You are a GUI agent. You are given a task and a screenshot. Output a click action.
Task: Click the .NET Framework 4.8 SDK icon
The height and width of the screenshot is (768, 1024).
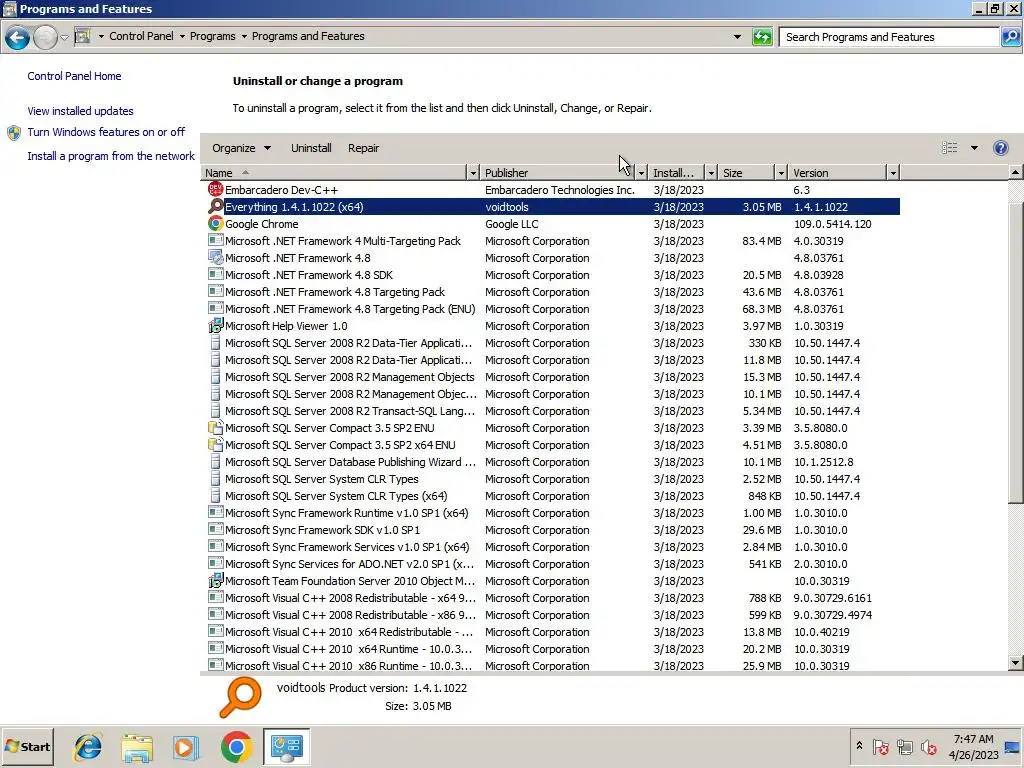(215, 274)
